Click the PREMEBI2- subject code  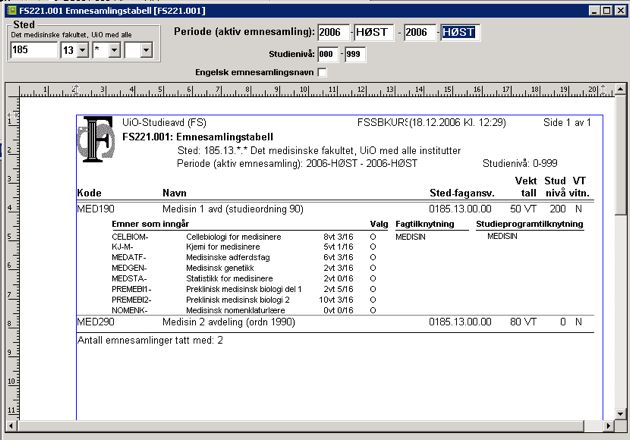131,300
